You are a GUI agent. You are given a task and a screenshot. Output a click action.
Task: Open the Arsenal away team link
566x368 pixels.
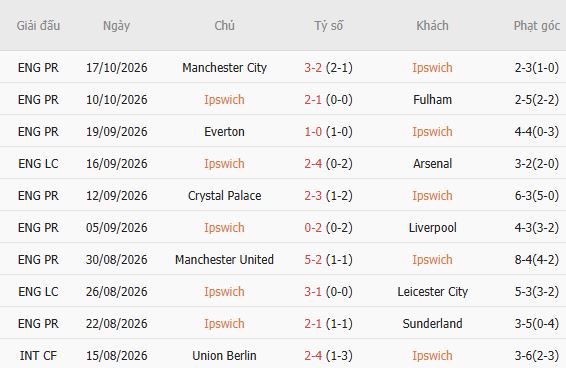coord(432,164)
